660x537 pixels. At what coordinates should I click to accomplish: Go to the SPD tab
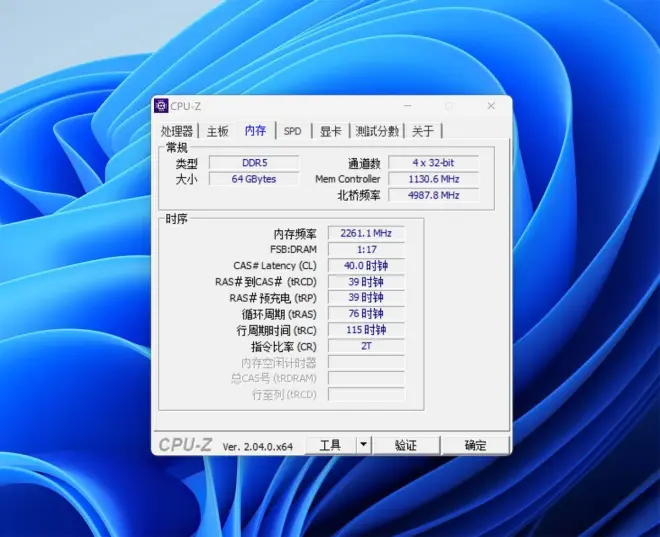point(292,131)
